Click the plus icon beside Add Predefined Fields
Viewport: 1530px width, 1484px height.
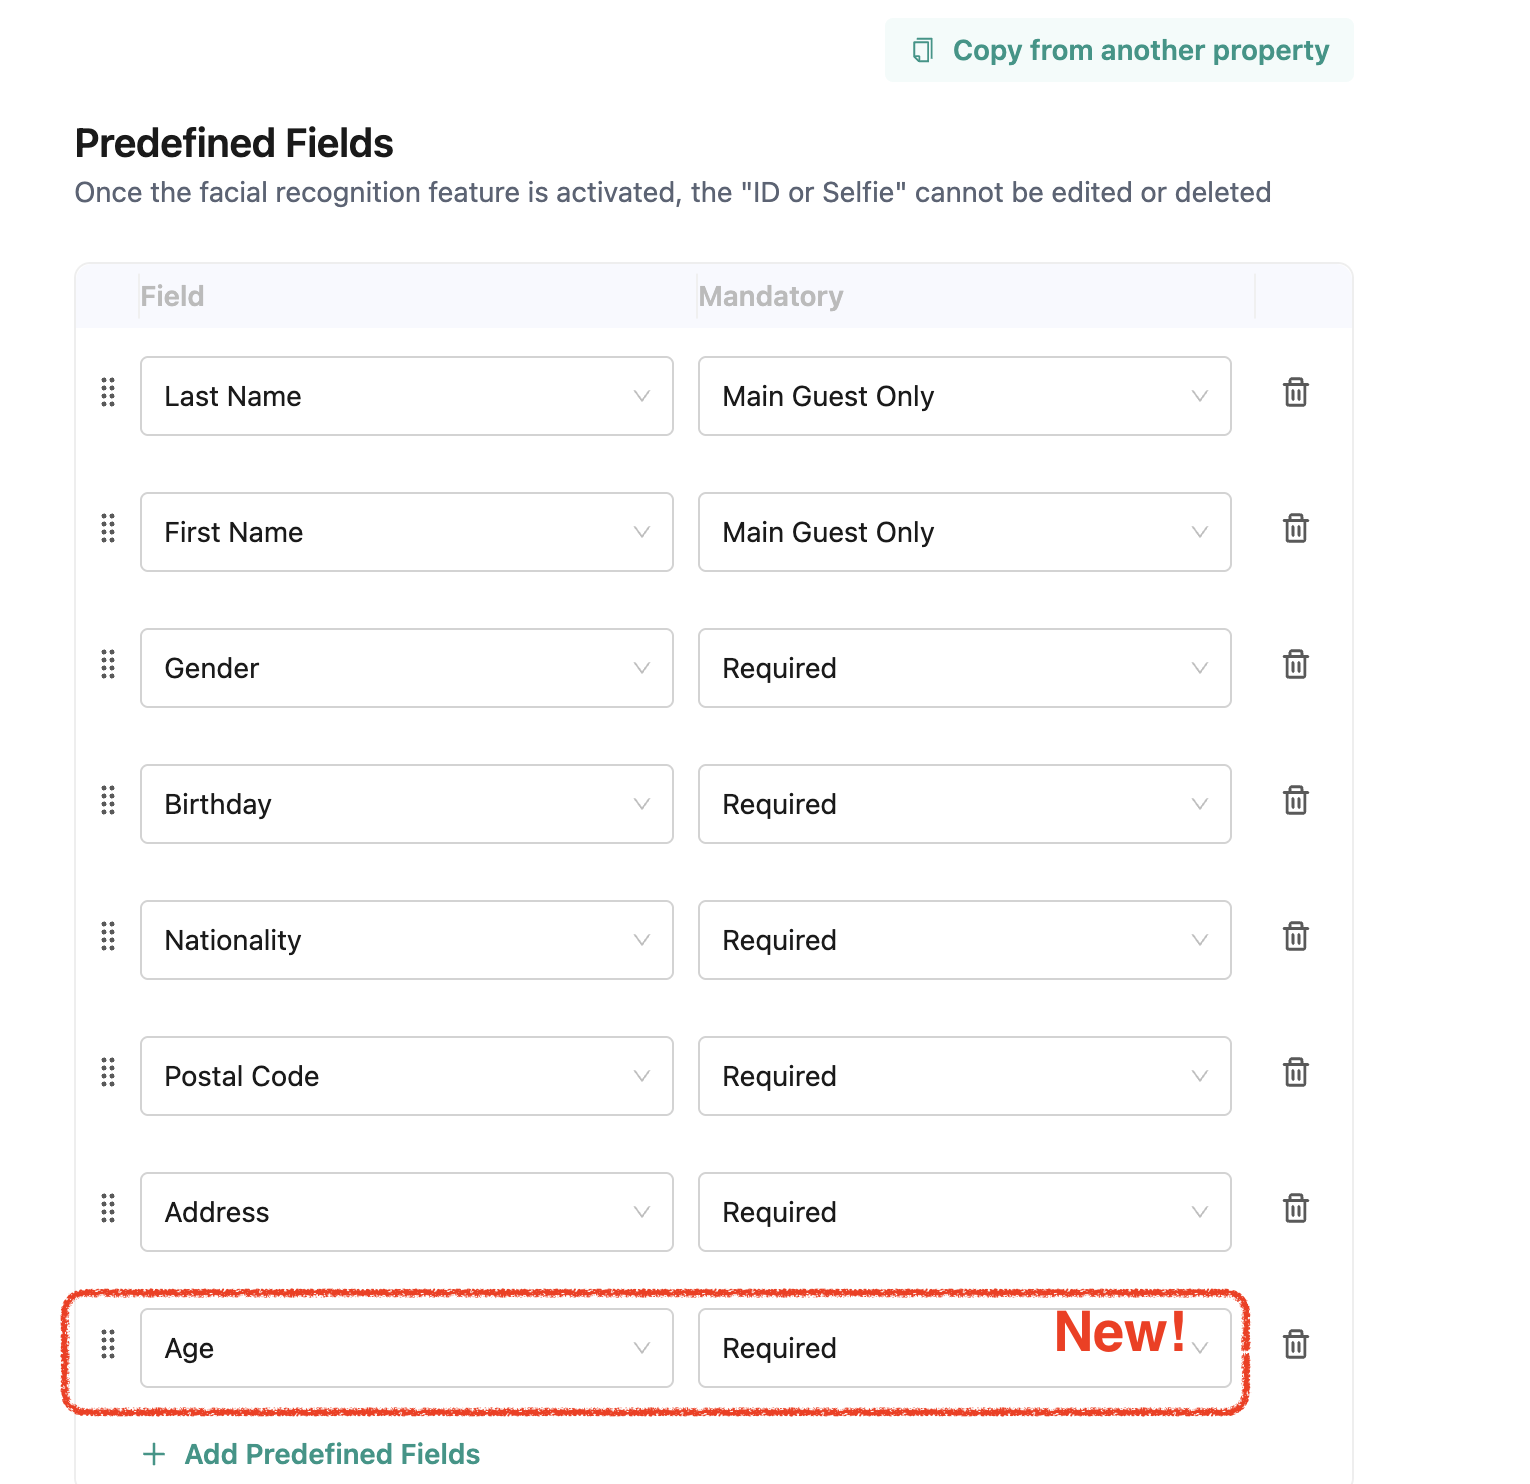[154, 1454]
